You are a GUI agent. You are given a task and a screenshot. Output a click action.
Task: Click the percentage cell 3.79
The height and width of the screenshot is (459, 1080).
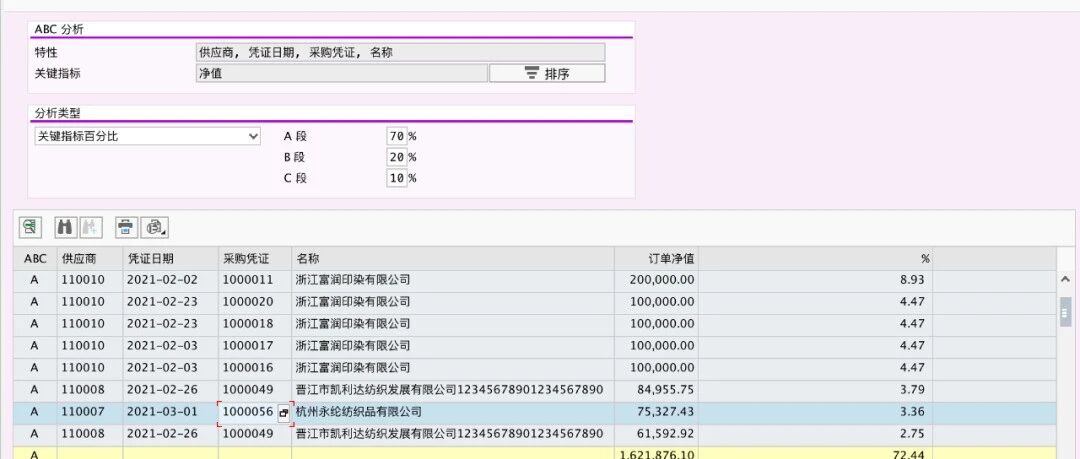click(x=816, y=390)
